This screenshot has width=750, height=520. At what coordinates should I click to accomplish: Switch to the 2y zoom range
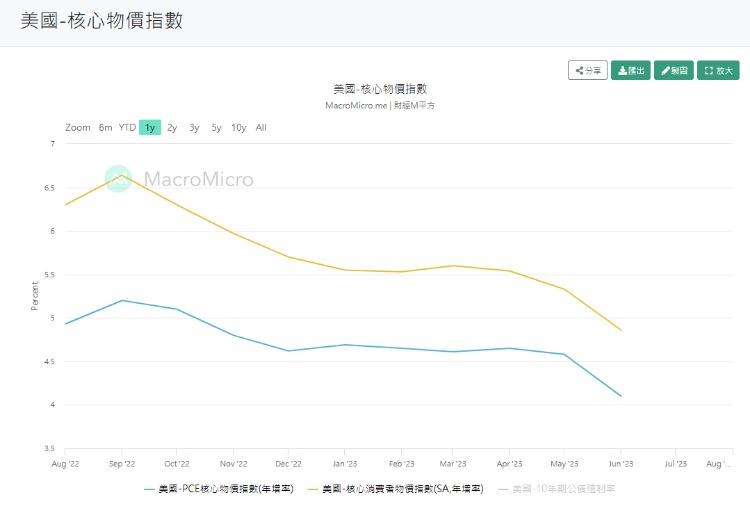(x=172, y=127)
